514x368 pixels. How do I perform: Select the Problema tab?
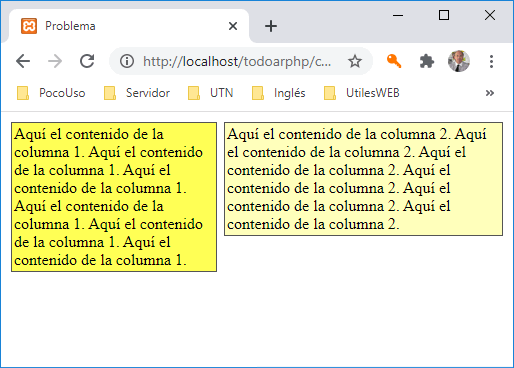[128, 26]
